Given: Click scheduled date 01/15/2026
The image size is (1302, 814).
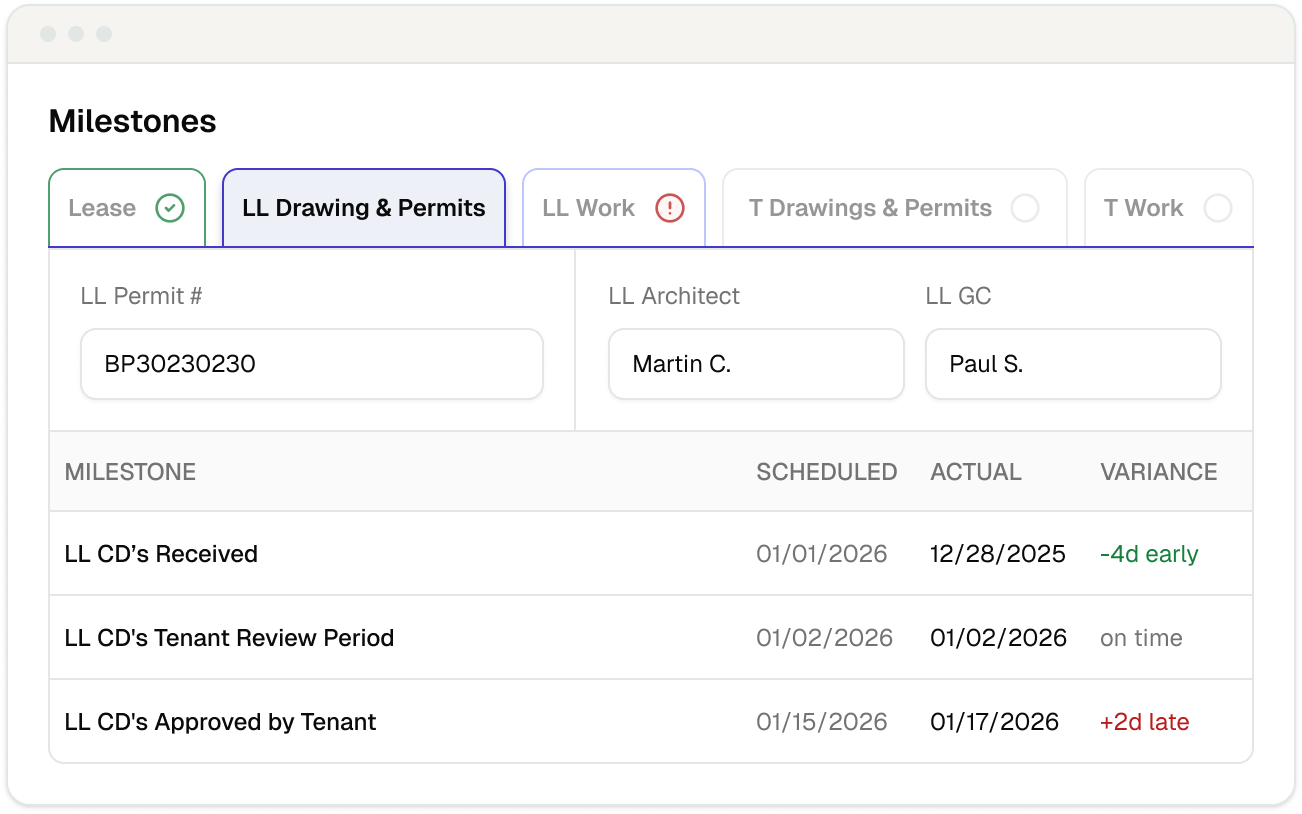Looking at the screenshot, I should [x=822, y=722].
